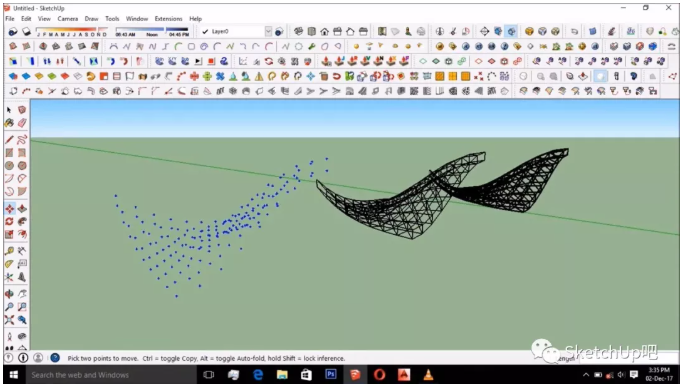Toggle the Fog display icon
The height and width of the screenshot is (388, 683).
click(26, 31)
